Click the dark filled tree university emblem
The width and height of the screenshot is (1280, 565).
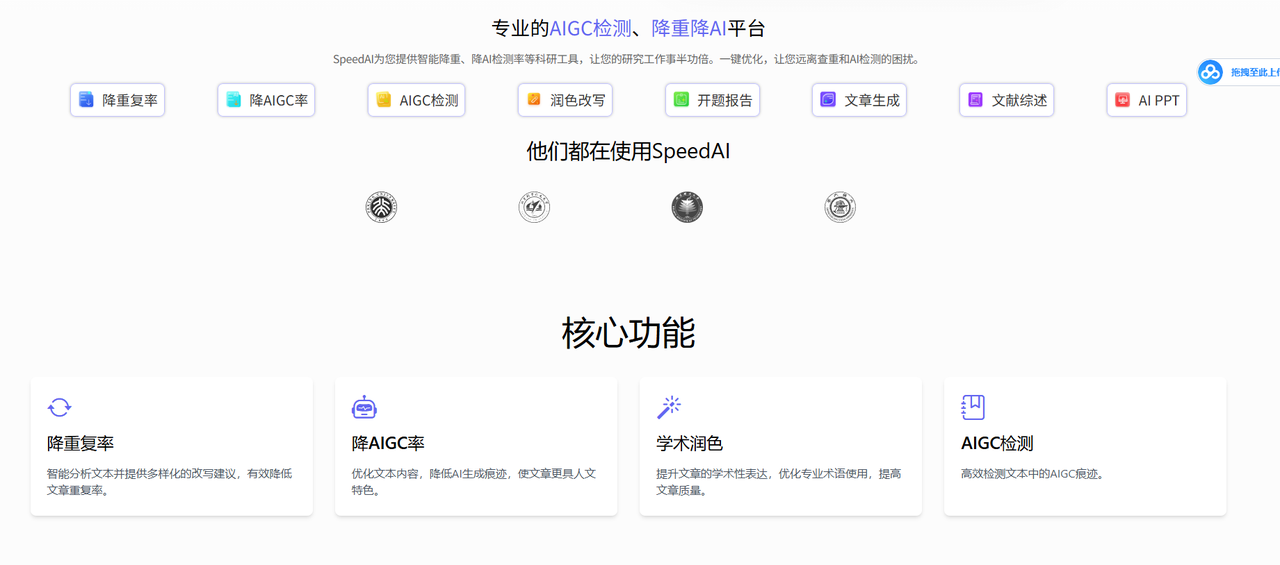(x=687, y=207)
